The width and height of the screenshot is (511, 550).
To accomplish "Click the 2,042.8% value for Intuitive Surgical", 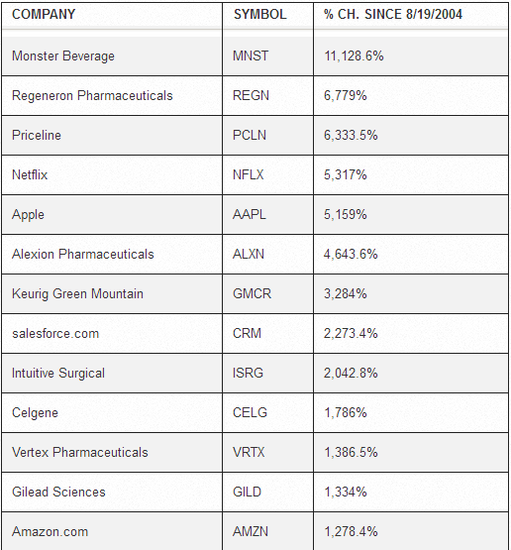I will 350,373.
